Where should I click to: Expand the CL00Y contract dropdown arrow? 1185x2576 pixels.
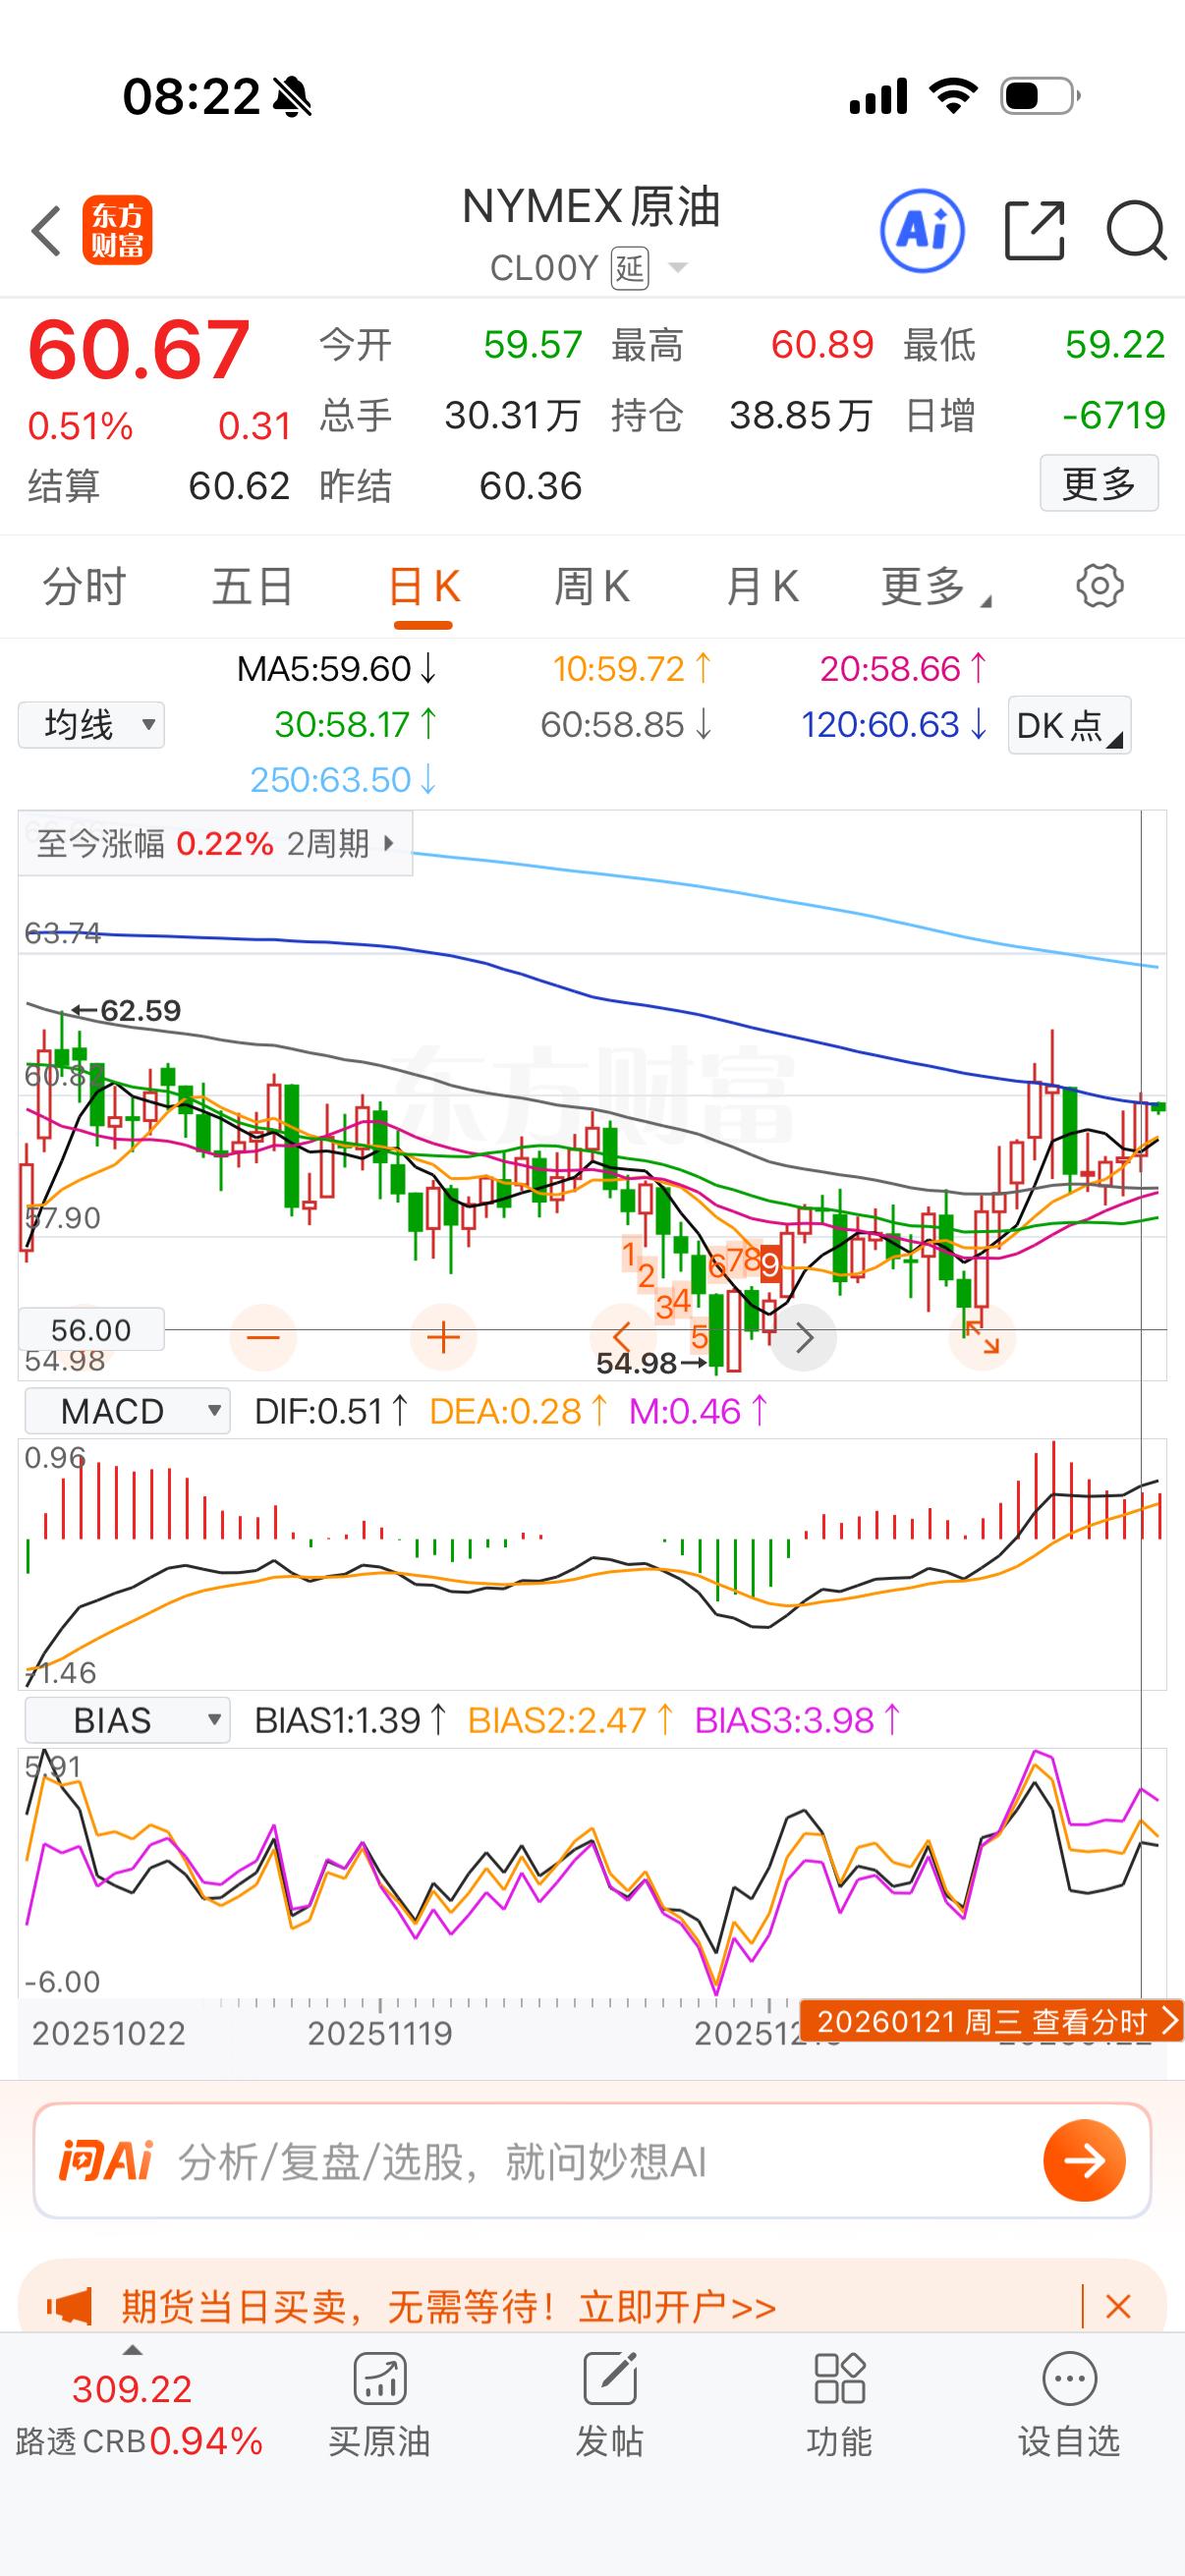[x=677, y=268]
